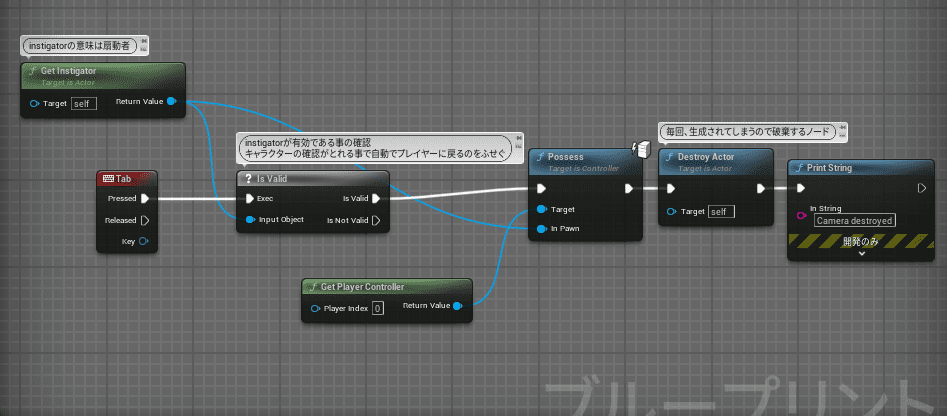
Task: Click Return Value pin of Get Player Controller
Action: 457,306
